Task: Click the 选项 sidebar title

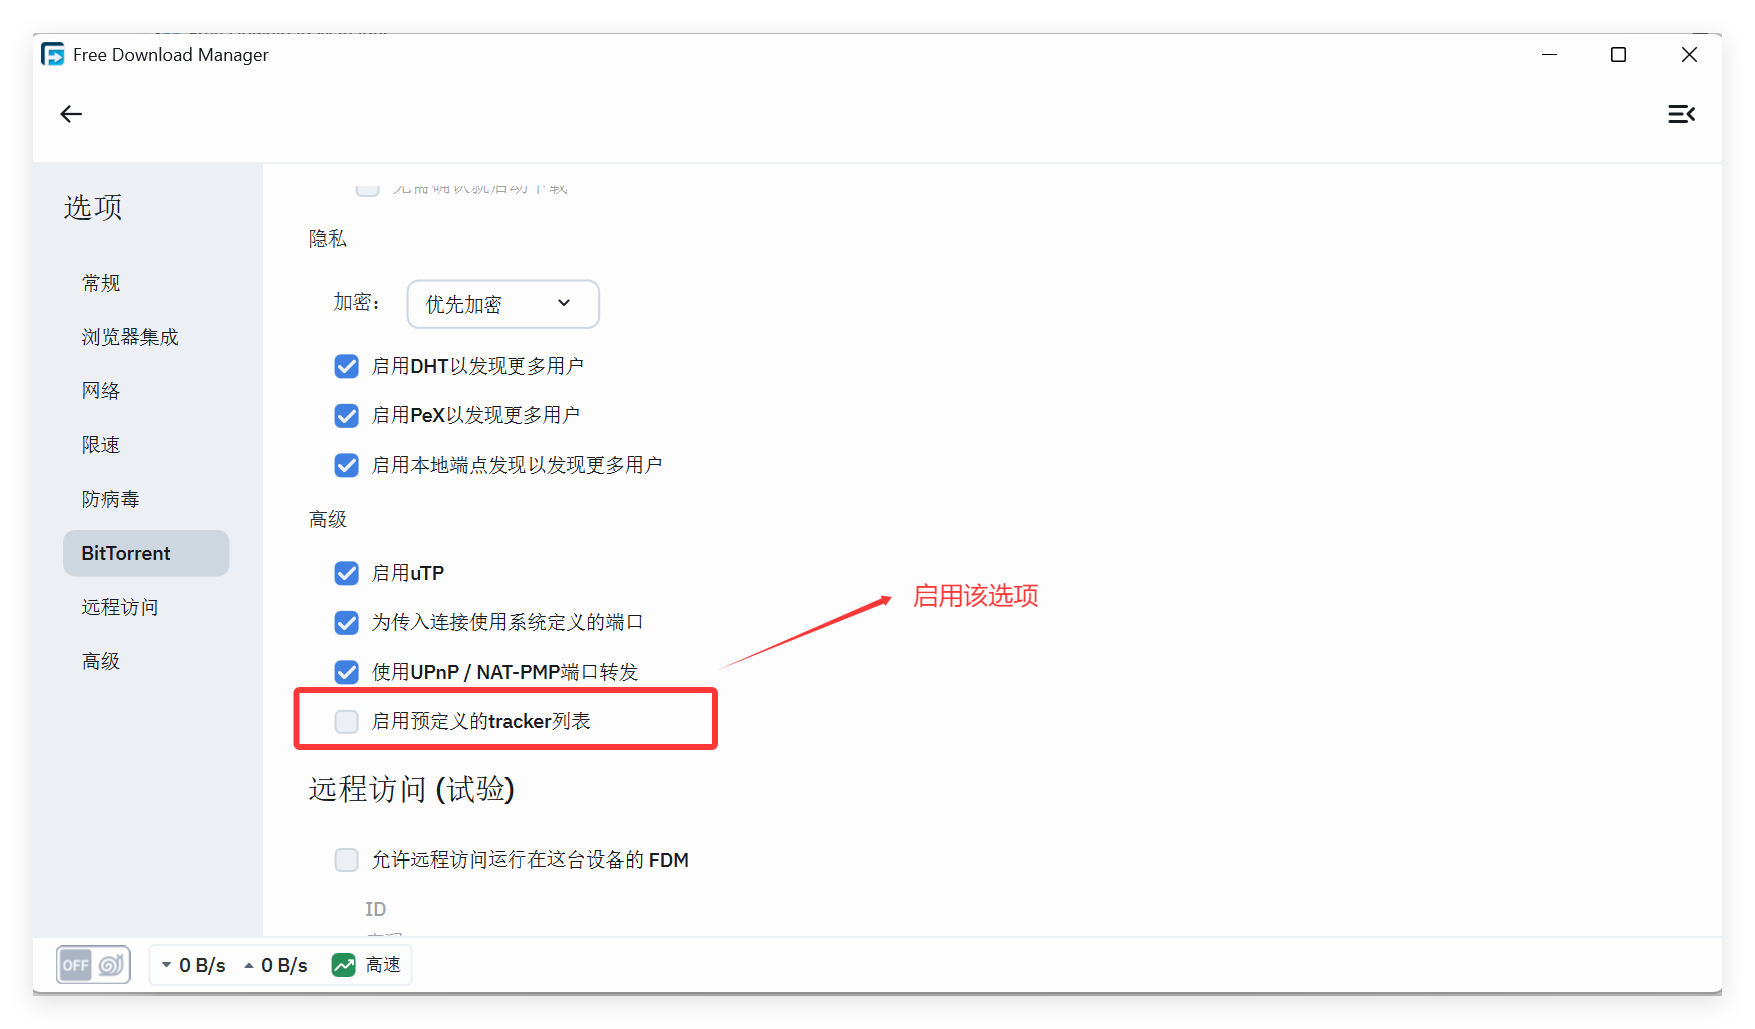Action: point(93,207)
